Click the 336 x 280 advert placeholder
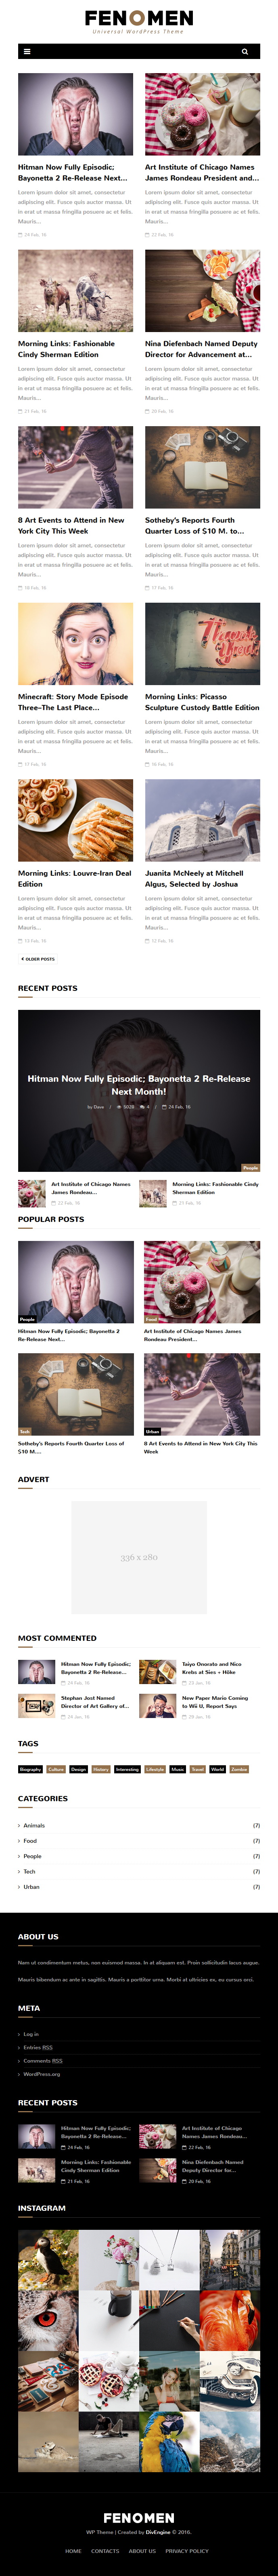The image size is (278, 2576). 139,1557
